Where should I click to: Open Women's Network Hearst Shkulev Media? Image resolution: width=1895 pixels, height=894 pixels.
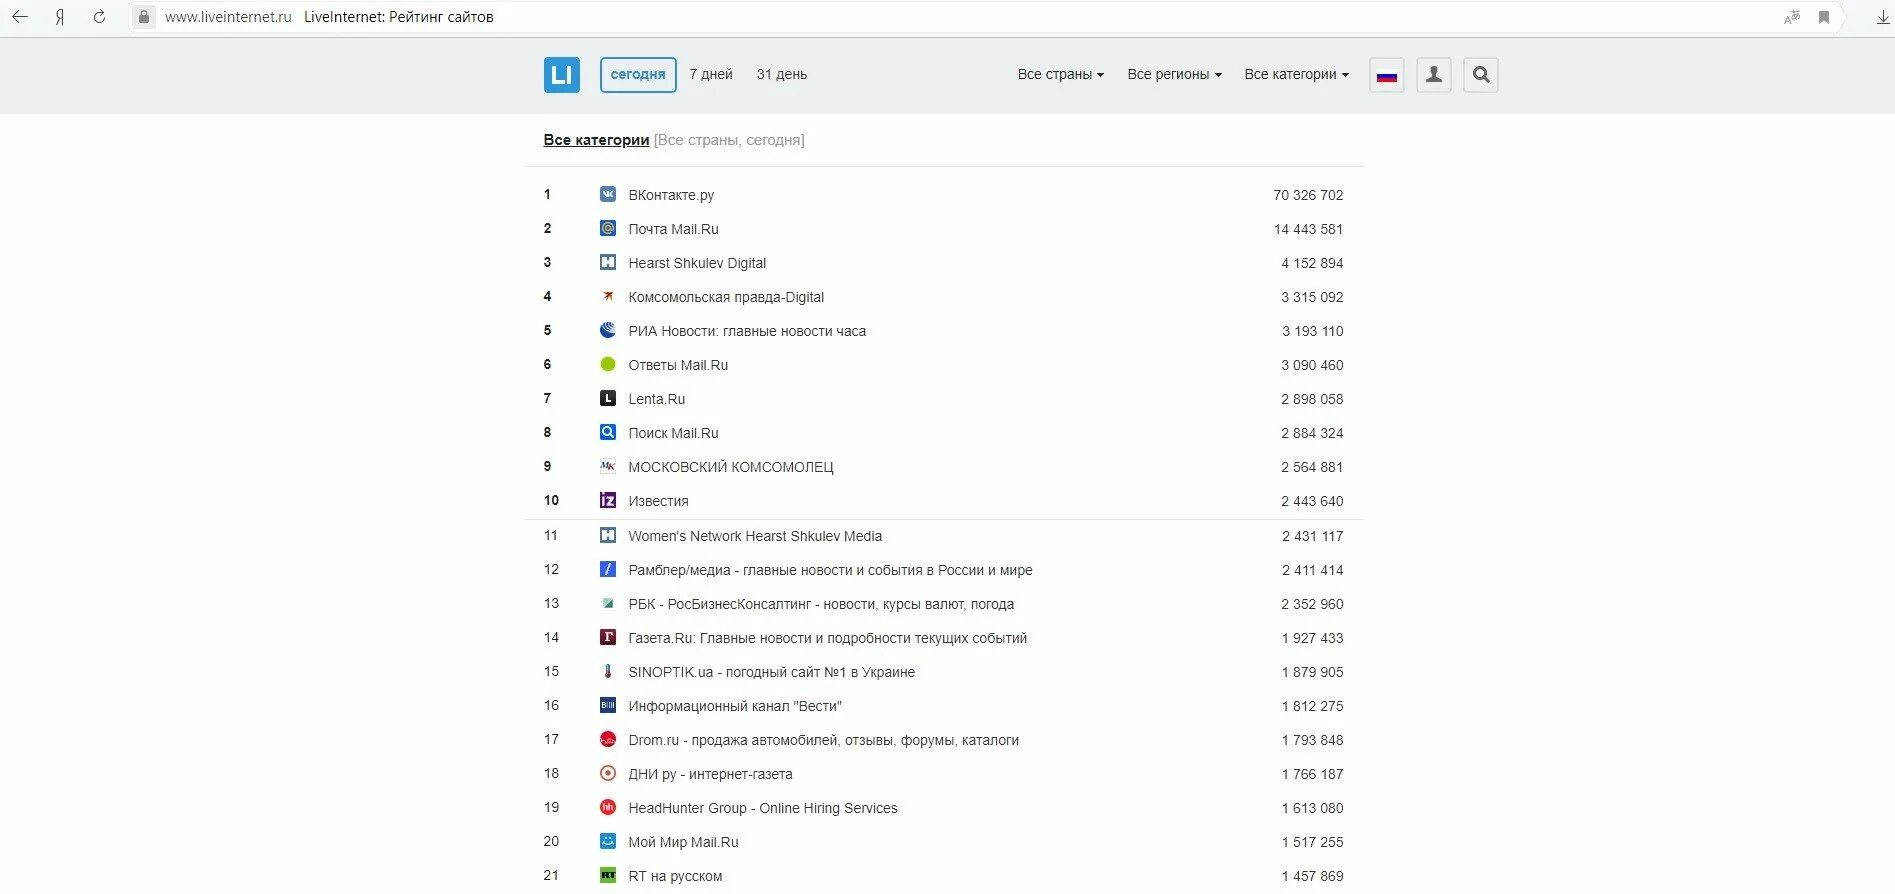pos(755,536)
